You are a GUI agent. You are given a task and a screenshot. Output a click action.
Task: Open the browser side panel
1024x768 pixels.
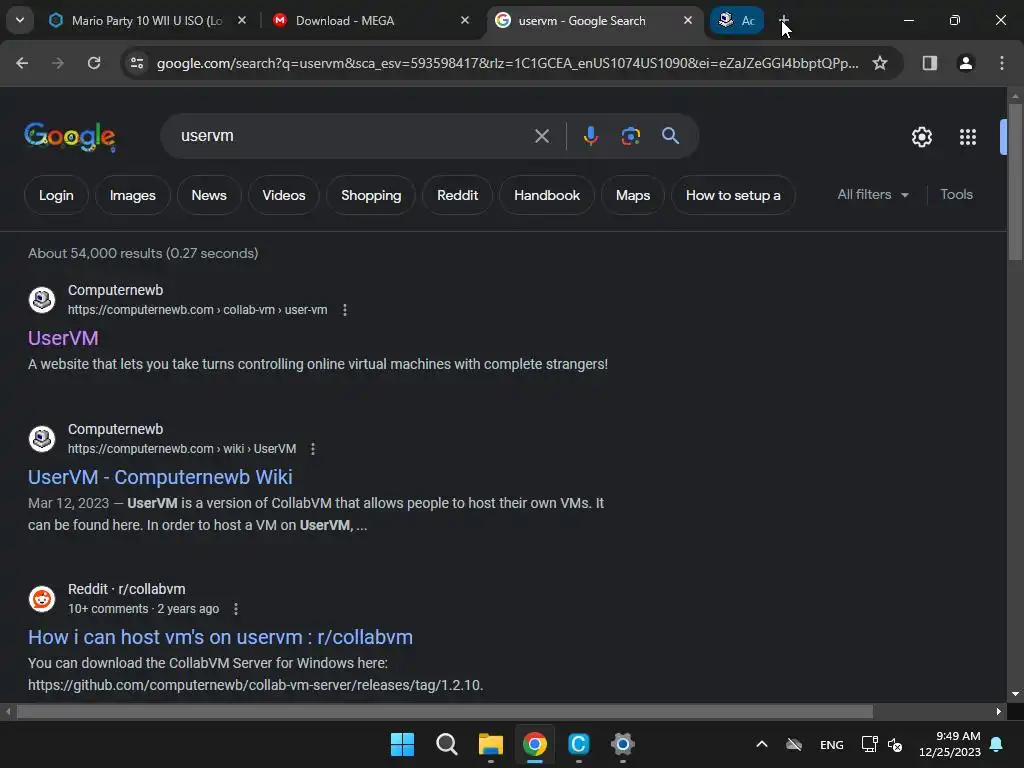[x=929, y=63]
